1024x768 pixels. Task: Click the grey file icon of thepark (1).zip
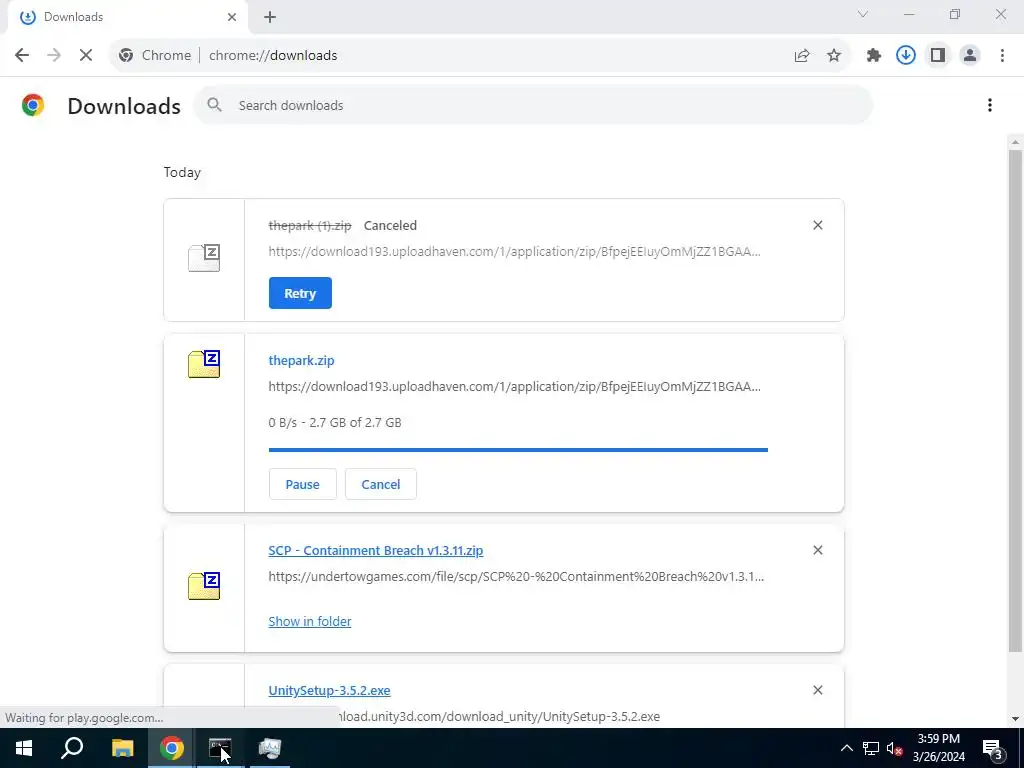[204, 258]
